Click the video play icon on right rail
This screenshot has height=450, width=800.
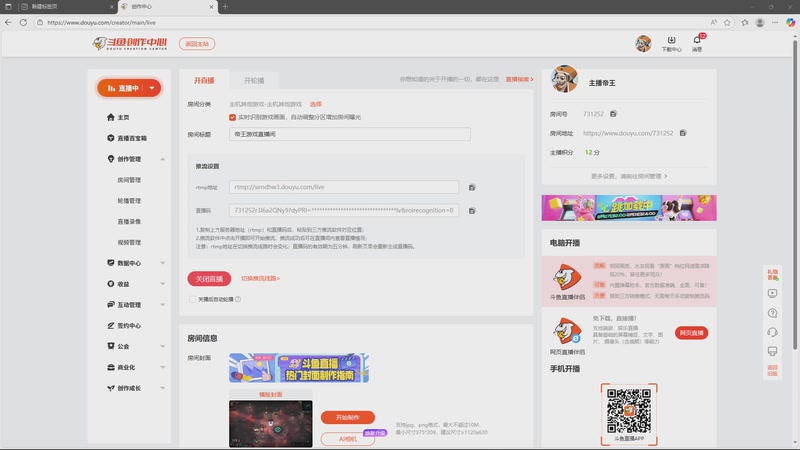[772, 293]
